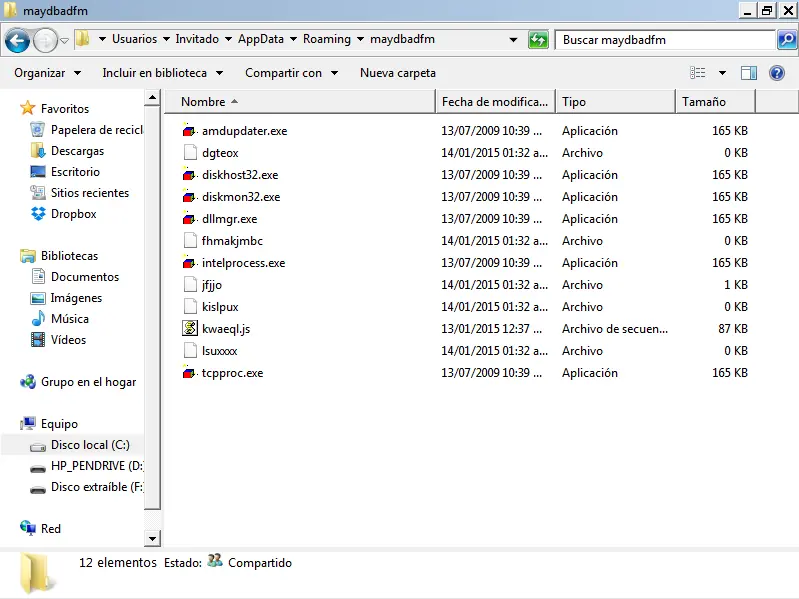Click the sidebar scrollbar down arrow
The height and width of the screenshot is (599, 799).
point(152,538)
